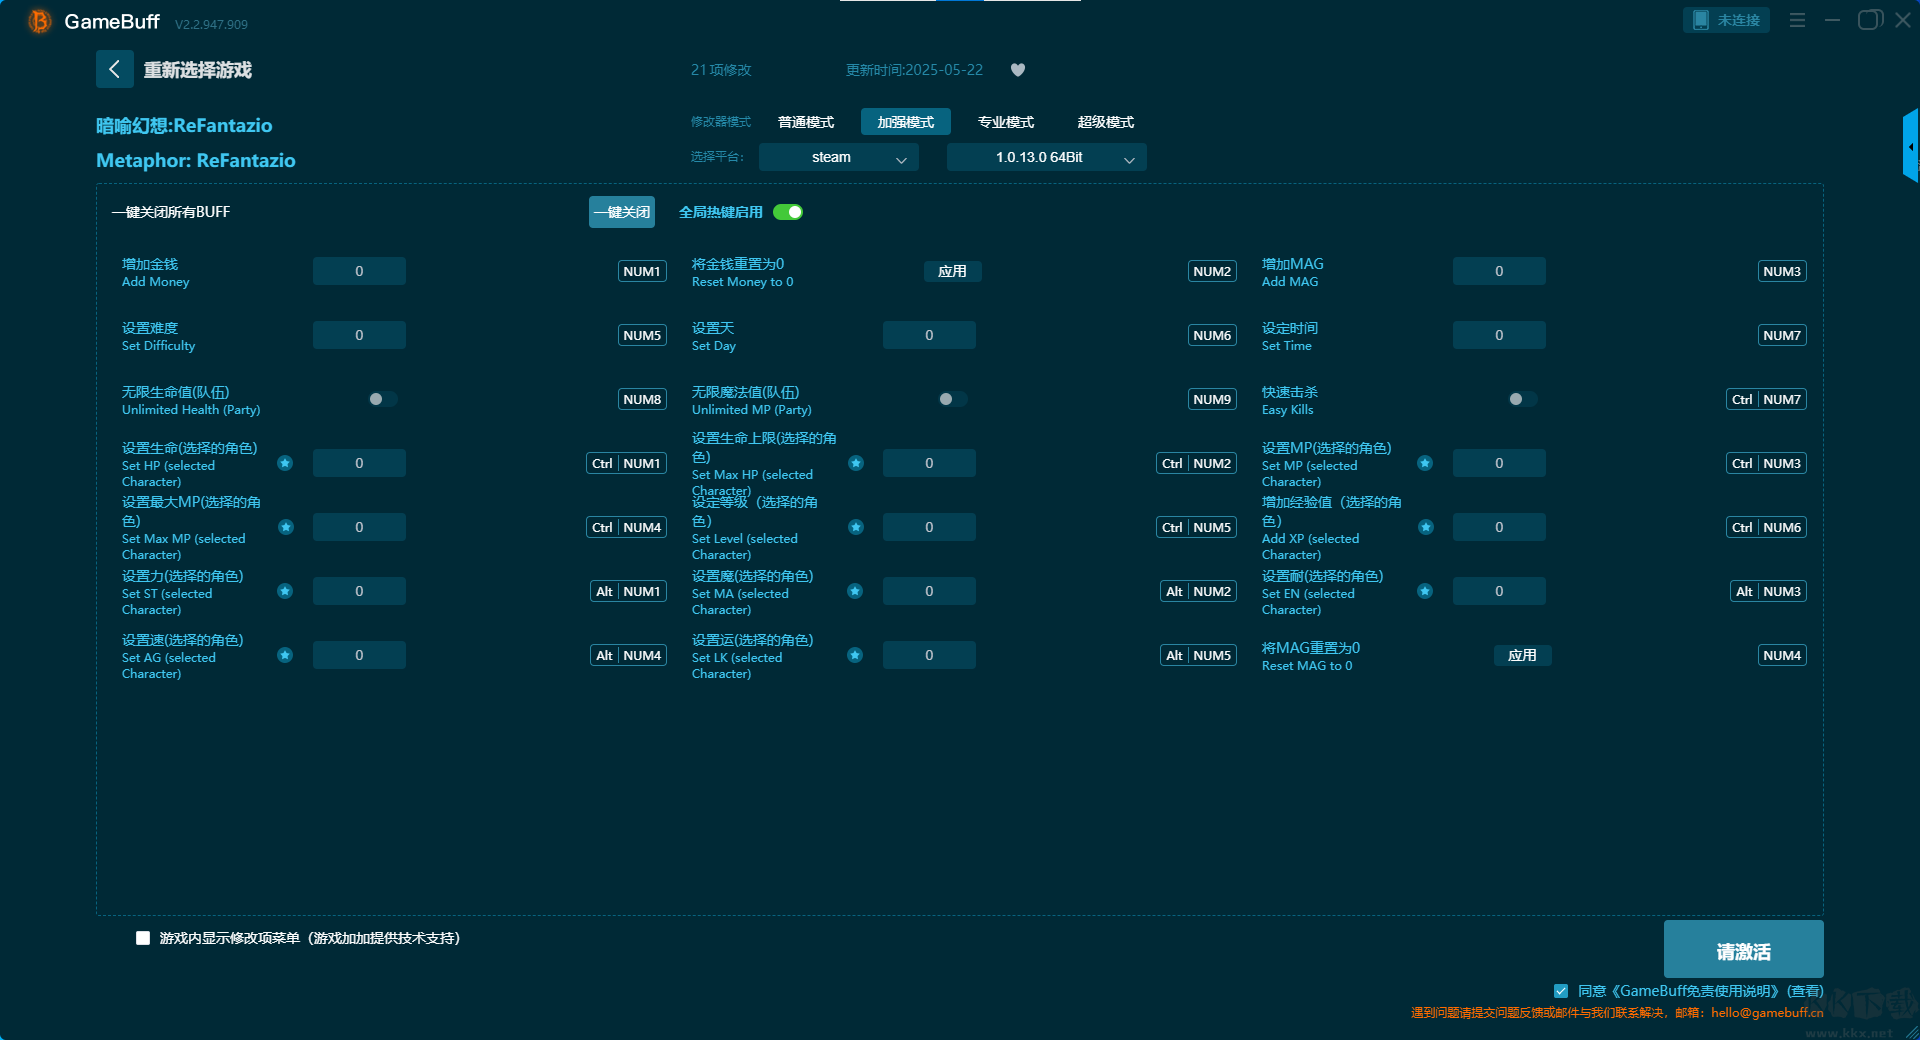Click the 请激活 activate button
1920x1040 pixels.
pyautogui.click(x=1743, y=950)
